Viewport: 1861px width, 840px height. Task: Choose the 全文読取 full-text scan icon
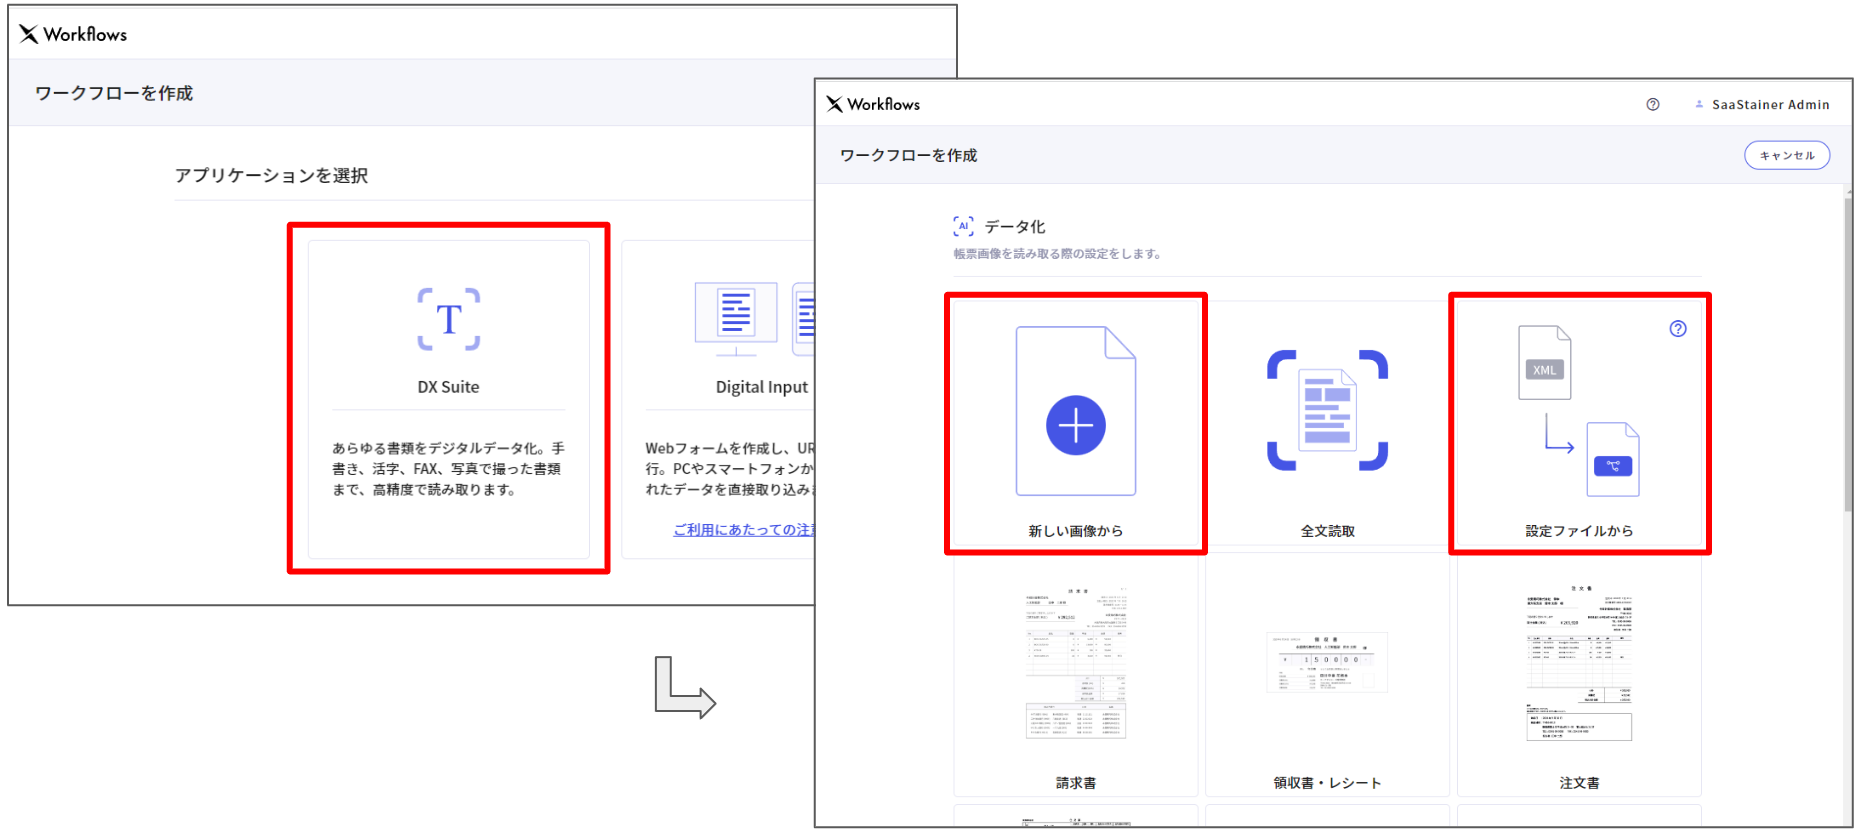[1328, 410]
